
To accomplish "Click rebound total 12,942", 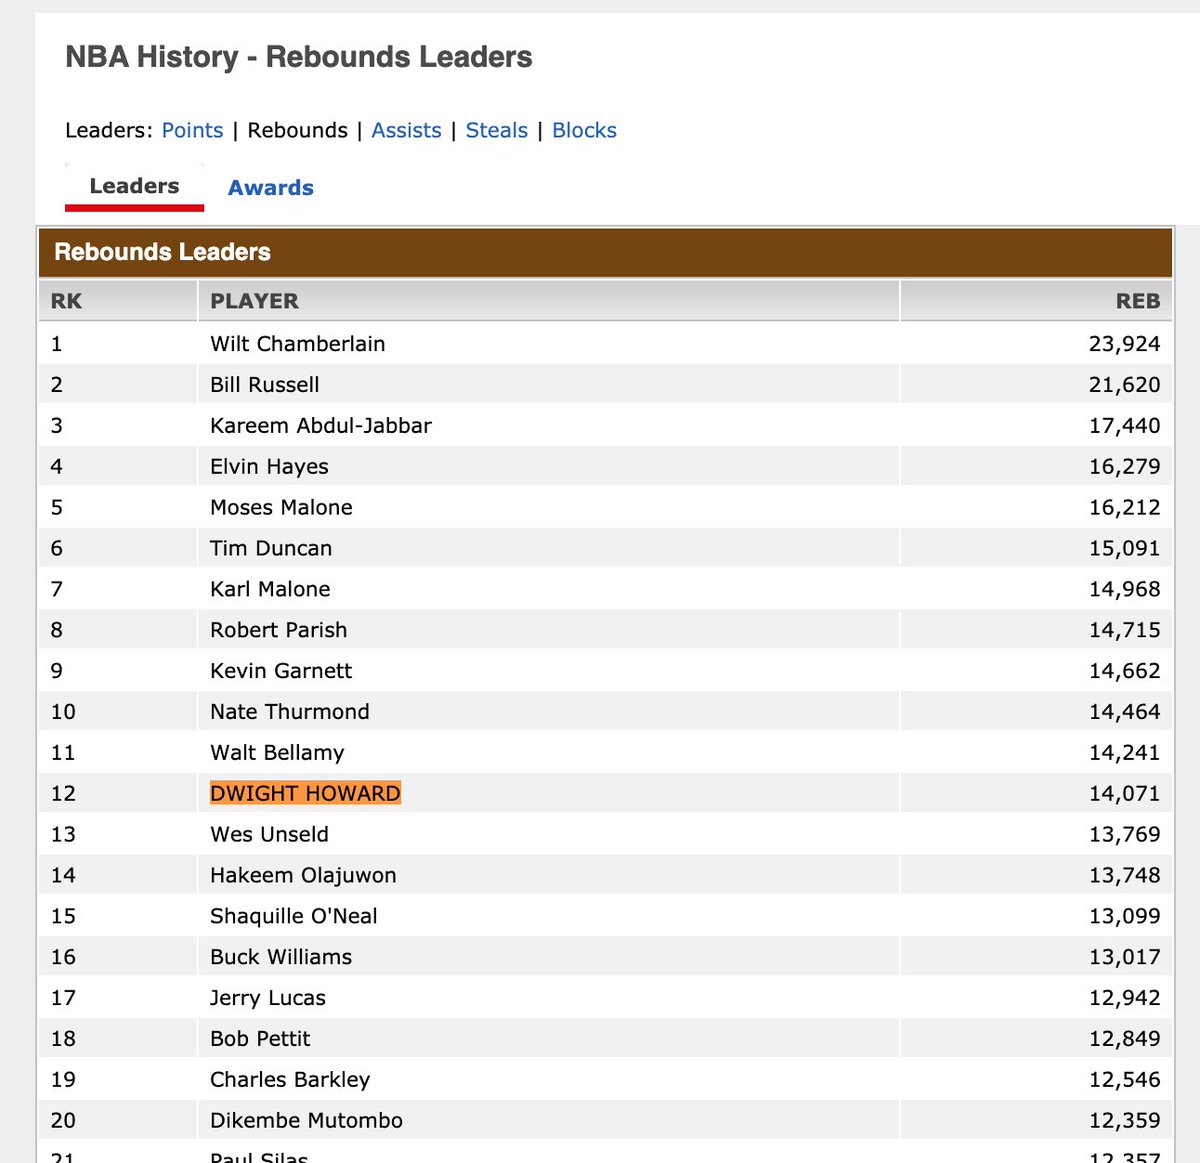I will (1124, 999).
